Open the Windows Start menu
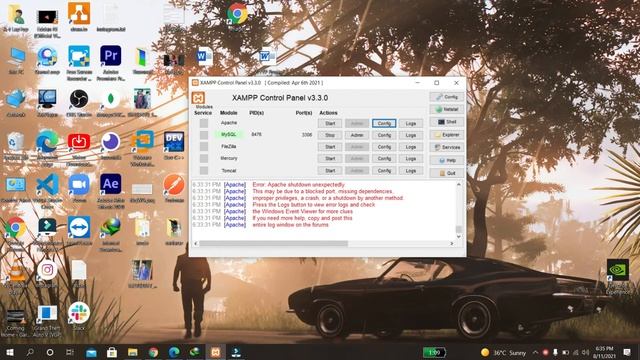Viewport: 640px width, 360px height. [x=10, y=352]
